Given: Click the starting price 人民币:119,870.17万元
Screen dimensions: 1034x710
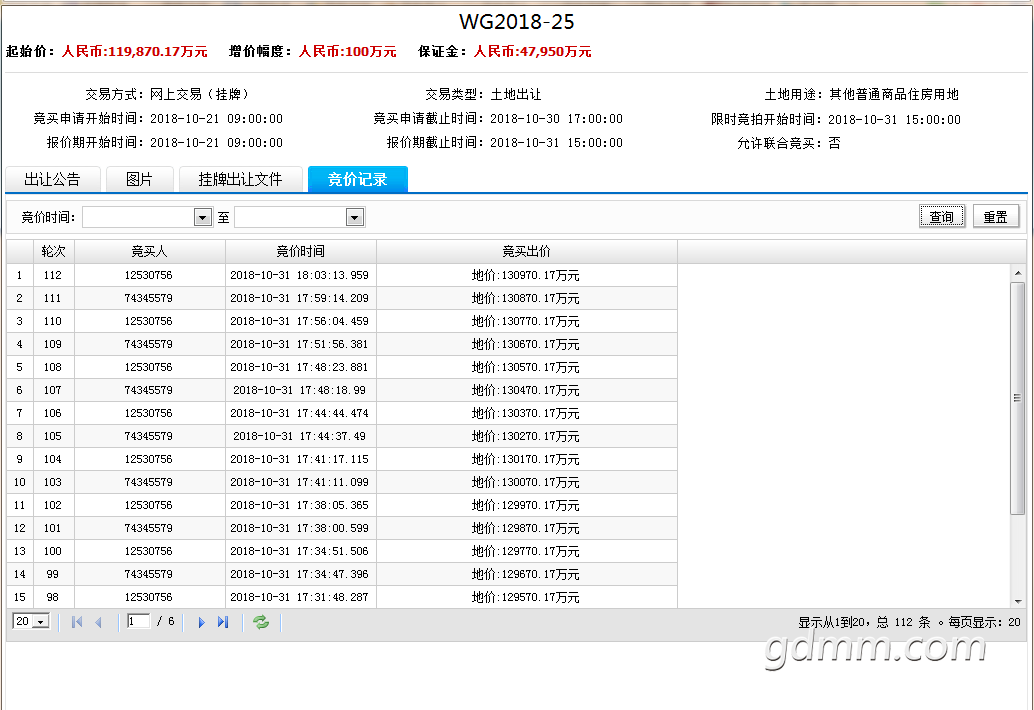Looking at the screenshot, I should coord(135,51).
